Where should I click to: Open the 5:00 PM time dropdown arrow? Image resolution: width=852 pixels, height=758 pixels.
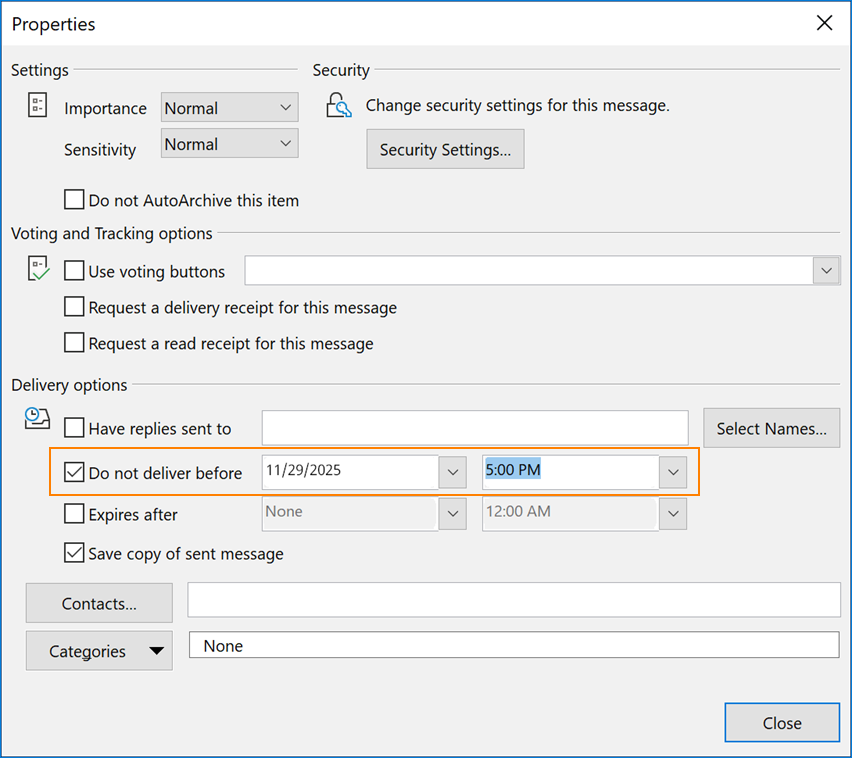(673, 472)
